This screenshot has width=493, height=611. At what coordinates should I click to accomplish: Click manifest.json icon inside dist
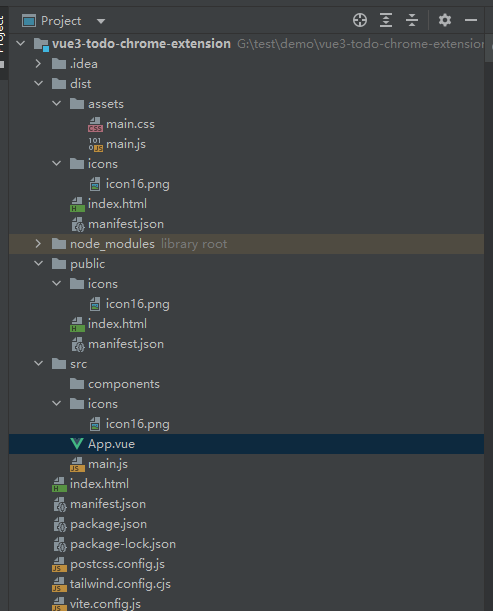tap(78, 224)
